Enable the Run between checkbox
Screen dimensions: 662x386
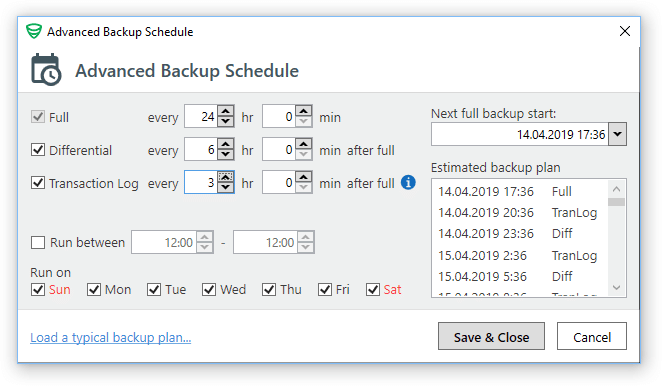click(x=38, y=242)
